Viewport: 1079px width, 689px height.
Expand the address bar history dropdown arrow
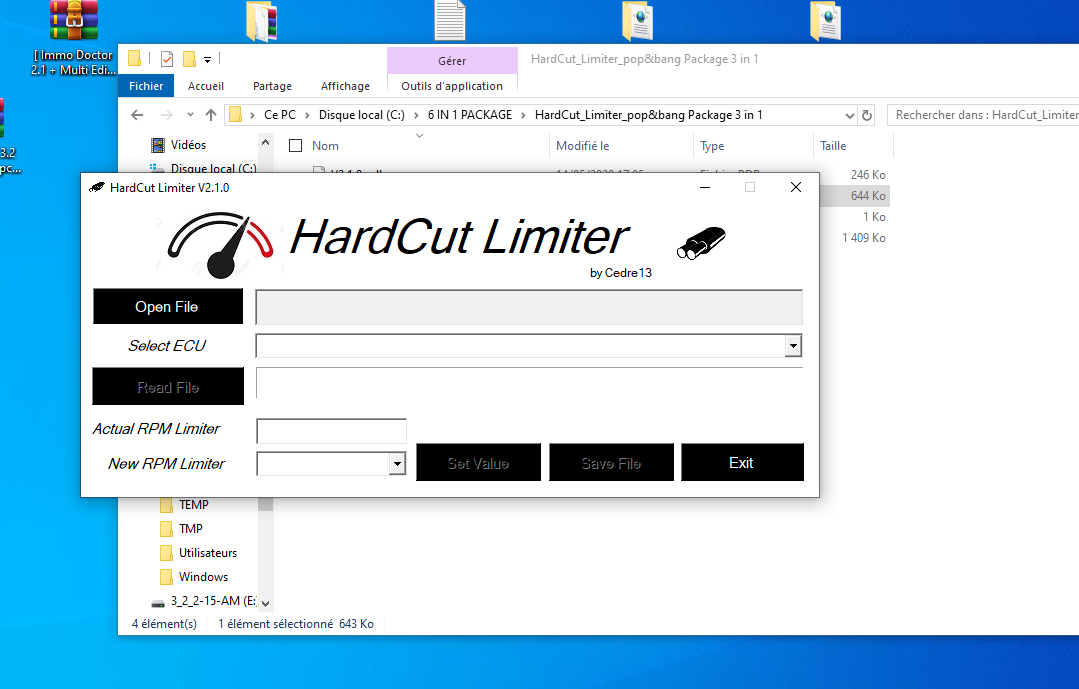[x=850, y=115]
